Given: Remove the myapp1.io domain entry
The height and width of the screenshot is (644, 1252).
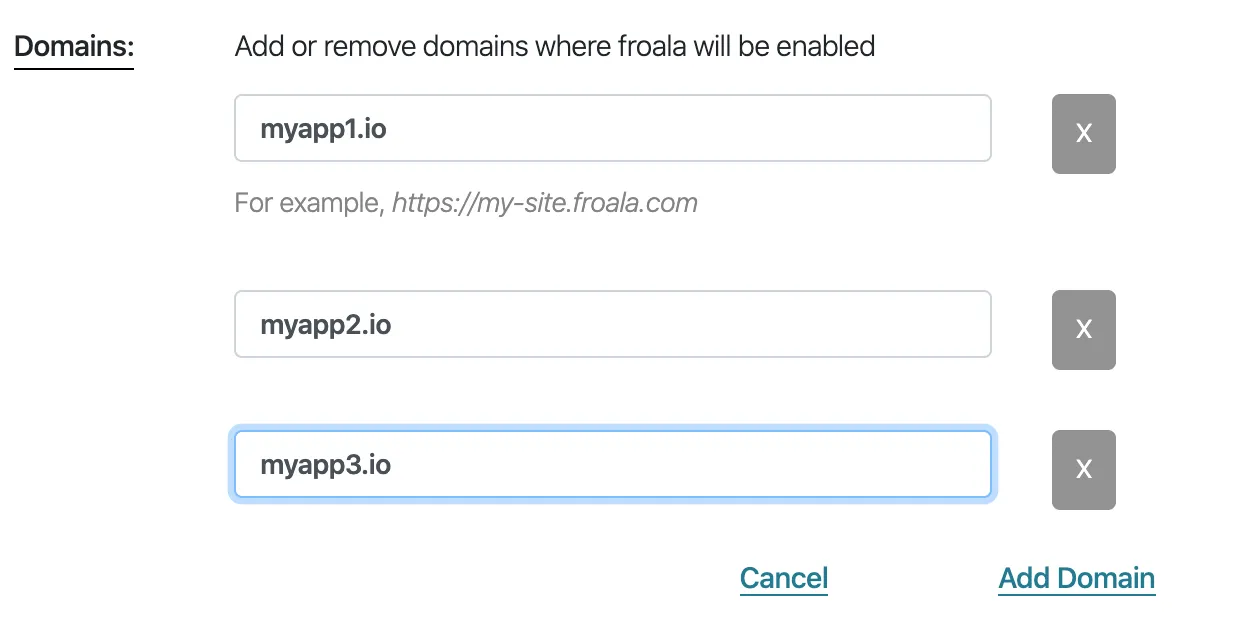Looking at the screenshot, I should coord(1083,133).
